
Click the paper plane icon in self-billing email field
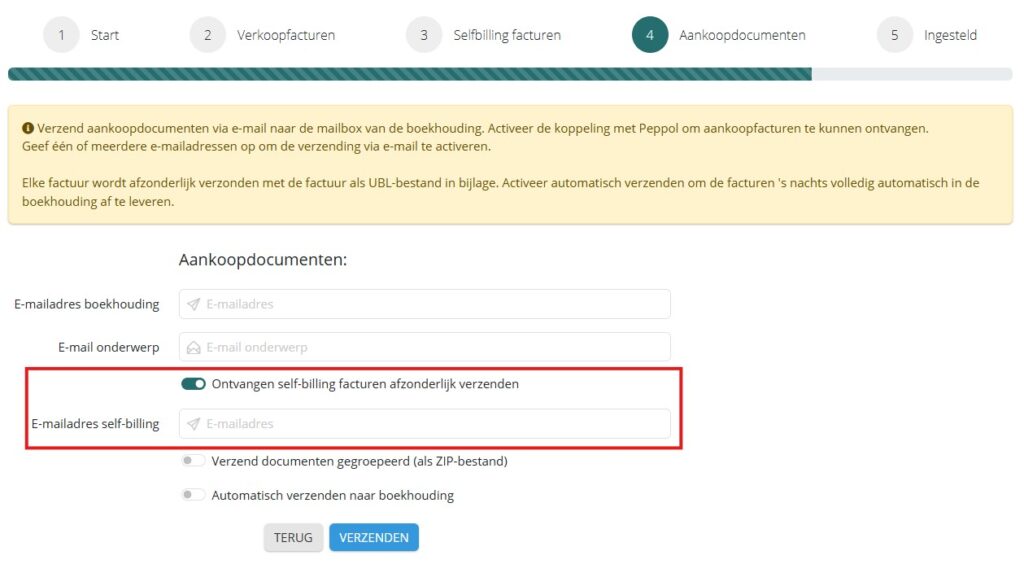(194, 424)
